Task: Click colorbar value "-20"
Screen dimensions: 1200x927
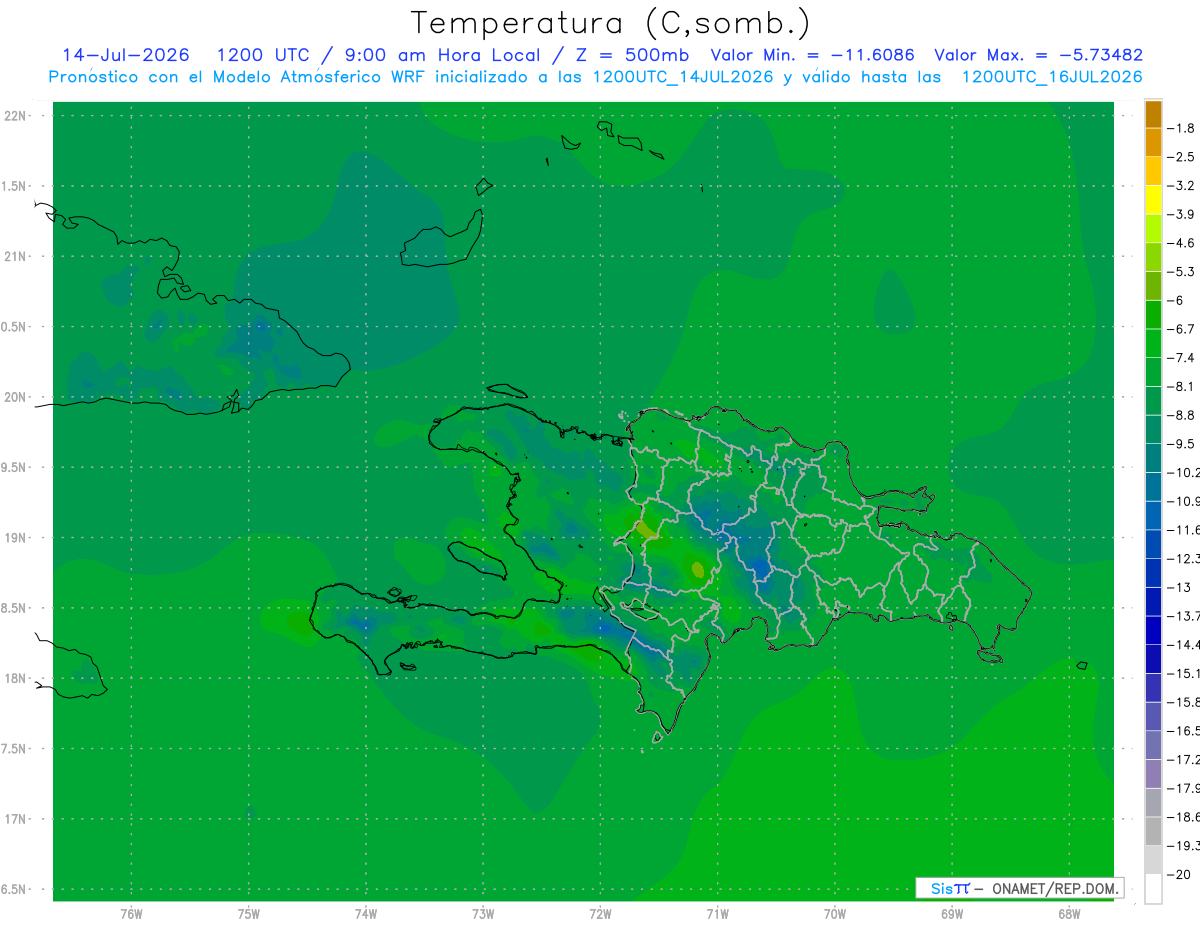Action: tap(1179, 874)
